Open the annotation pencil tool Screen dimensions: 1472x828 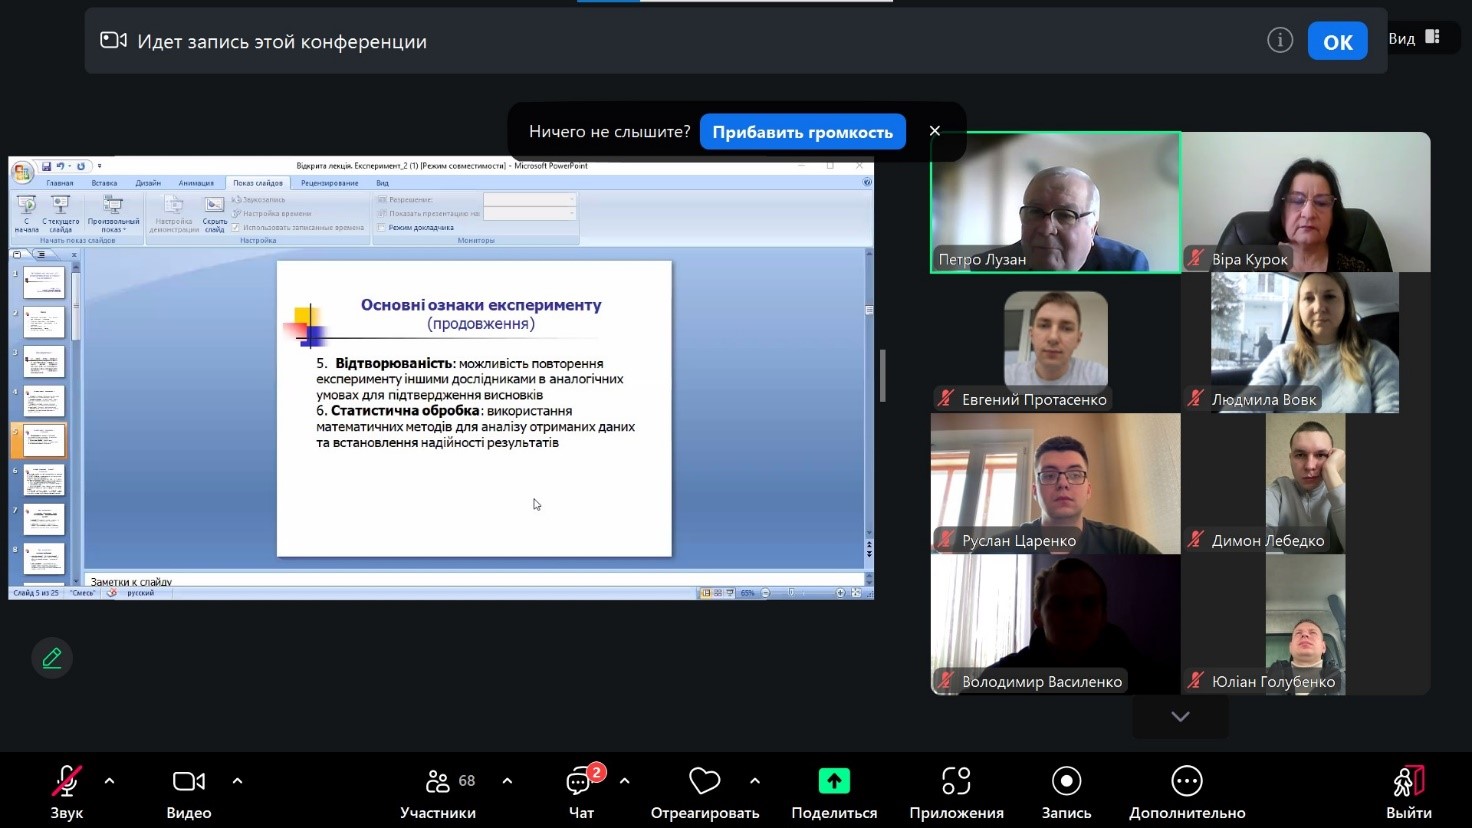(52, 658)
